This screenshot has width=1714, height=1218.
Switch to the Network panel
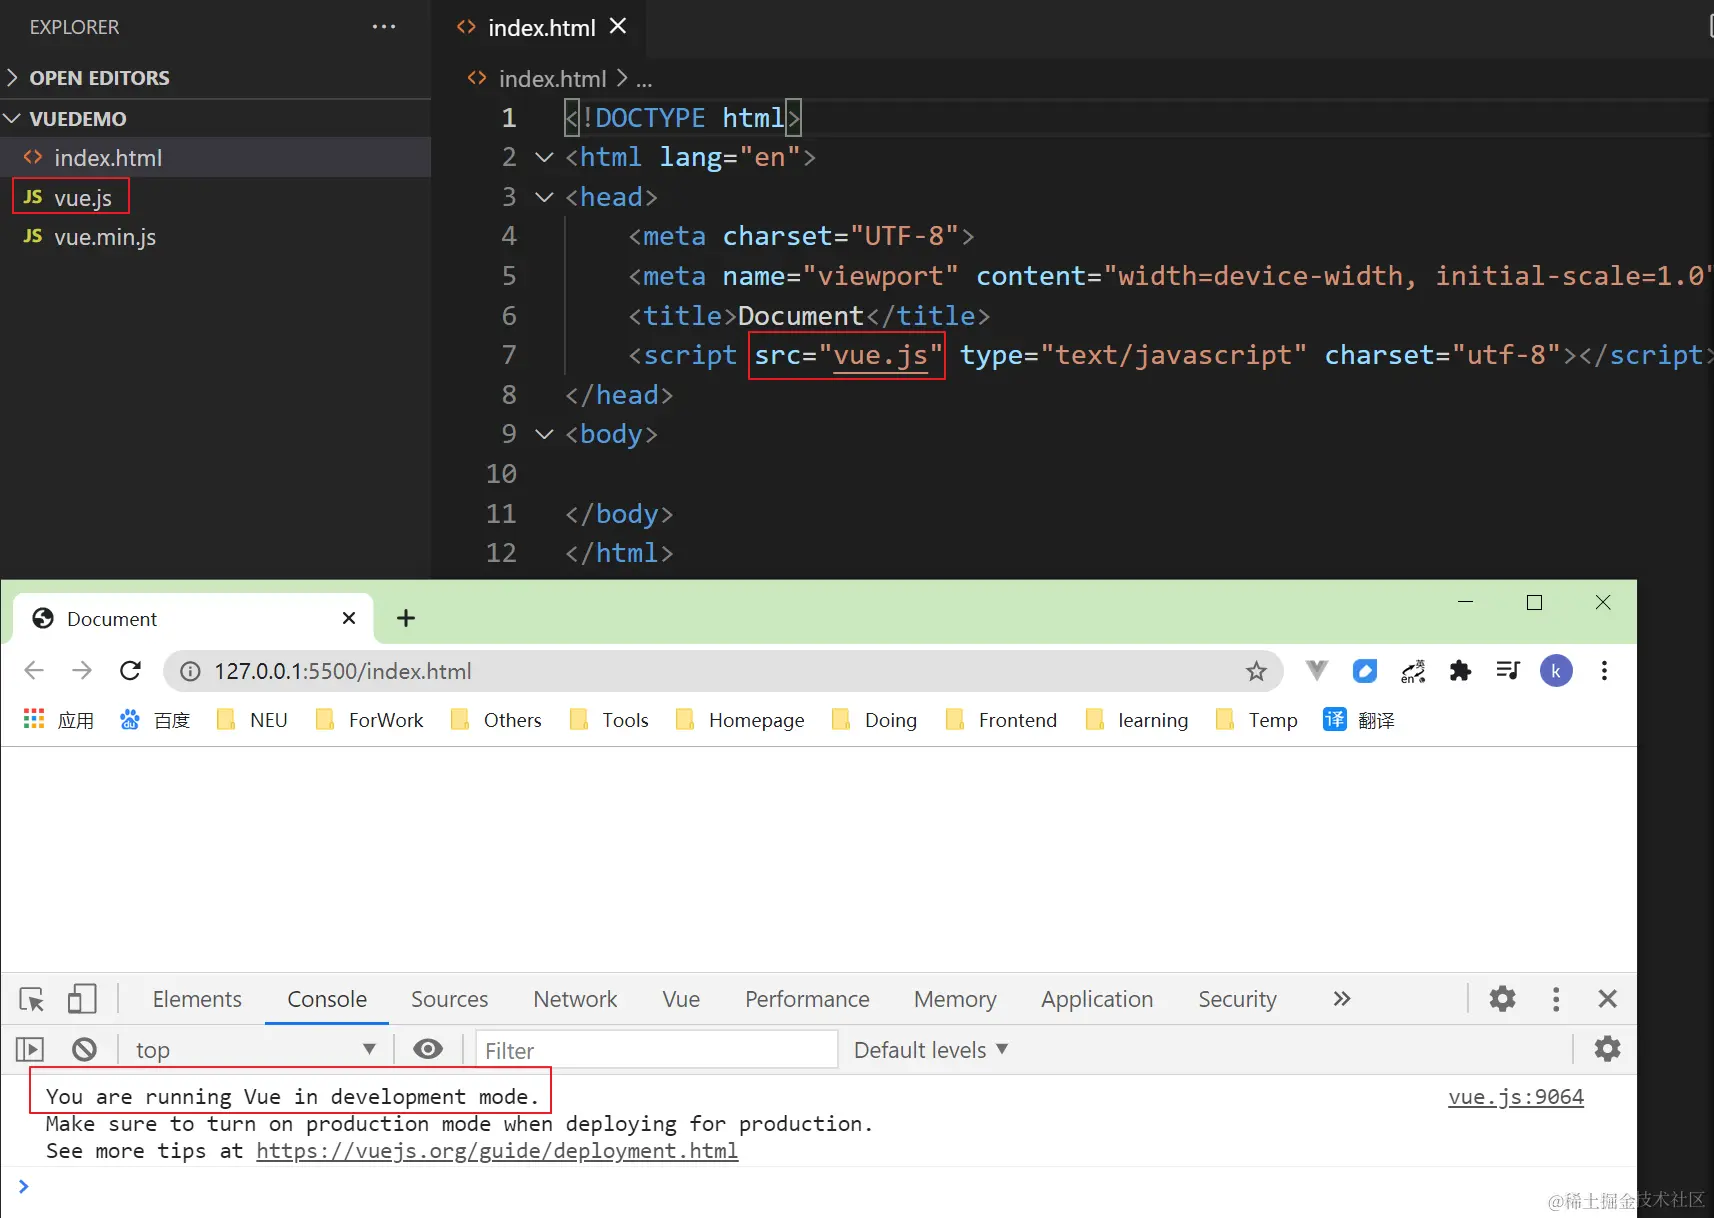(x=575, y=999)
